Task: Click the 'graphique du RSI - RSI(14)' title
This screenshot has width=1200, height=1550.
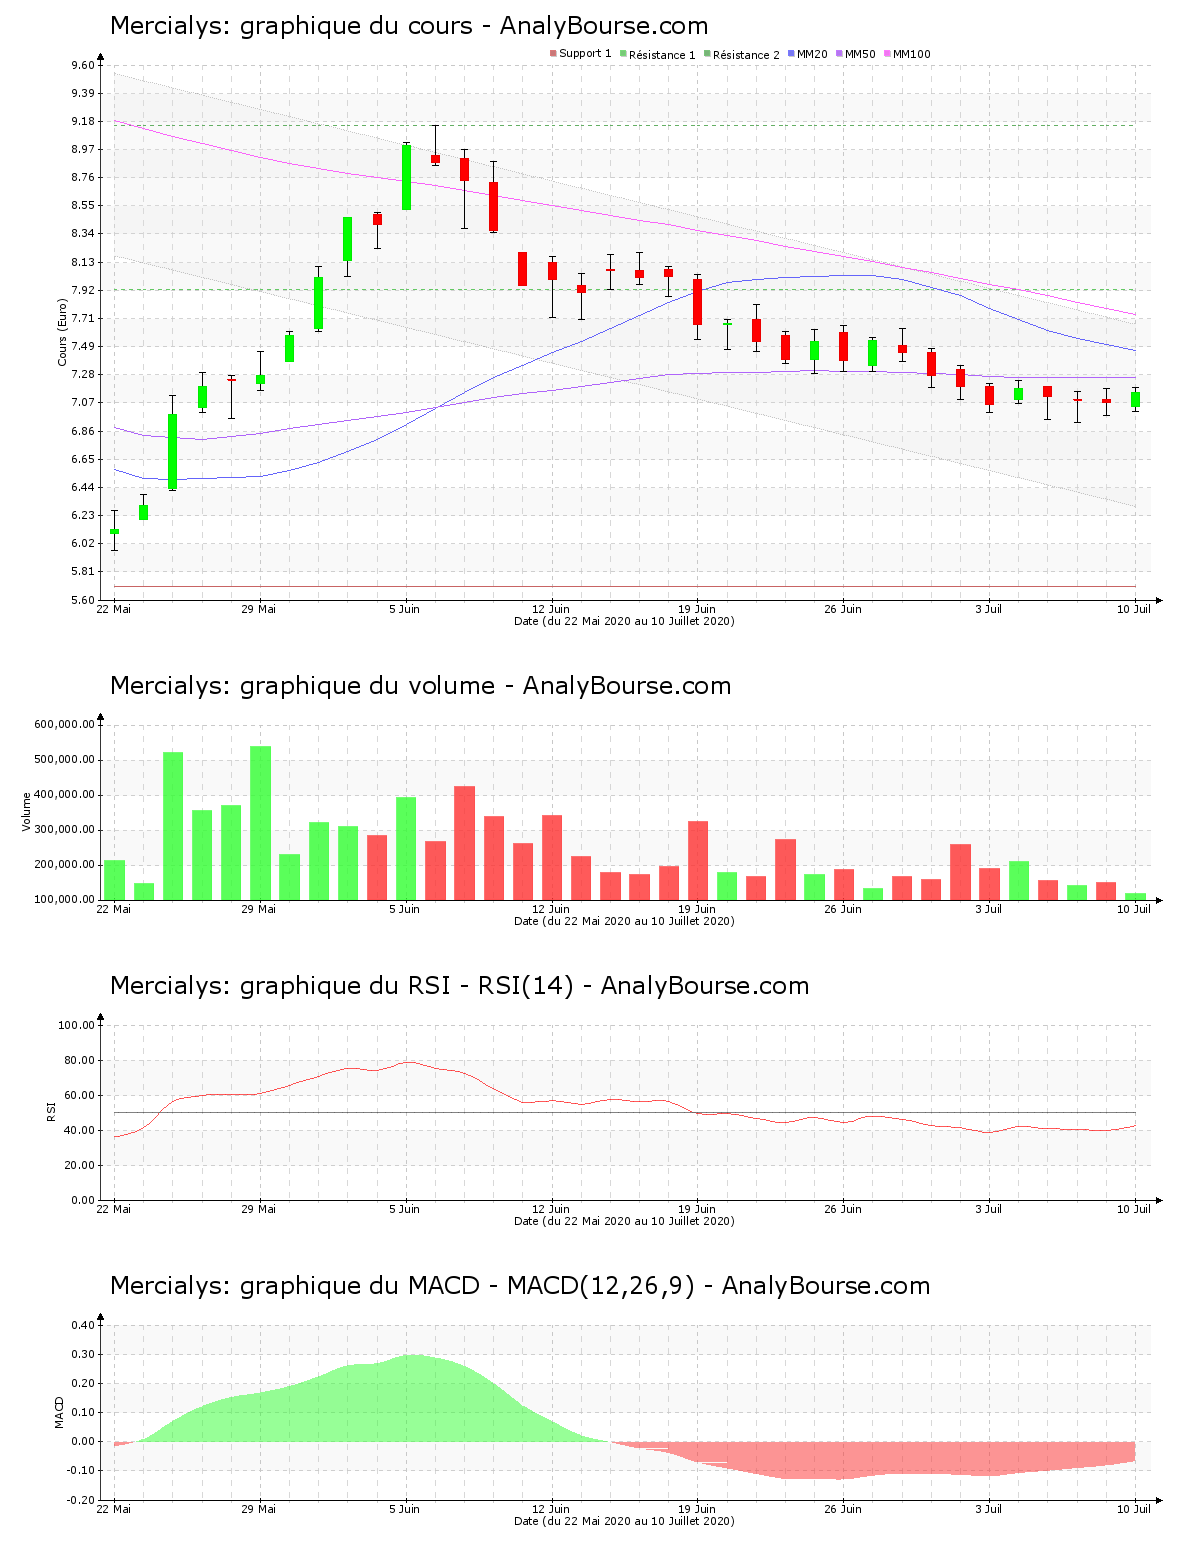Action: [460, 986]
